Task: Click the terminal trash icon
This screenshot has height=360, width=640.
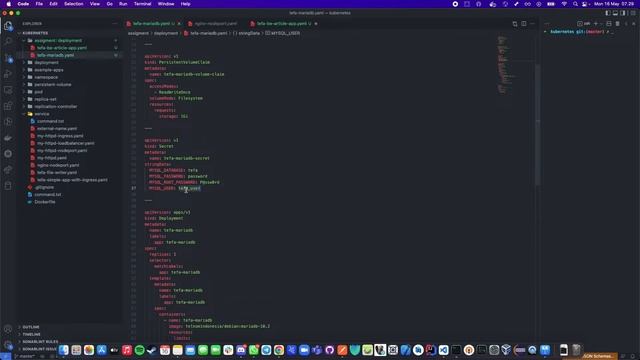Action: pyautogui.click(x=618, y=24)
